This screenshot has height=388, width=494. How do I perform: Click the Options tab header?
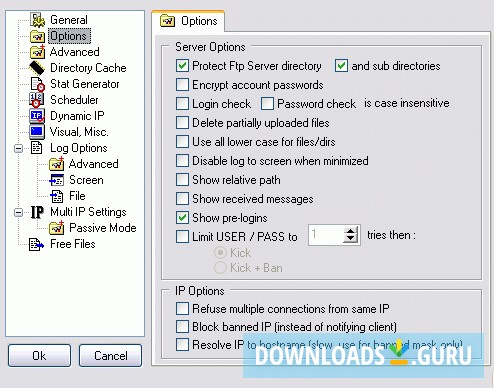pos(188,21)
